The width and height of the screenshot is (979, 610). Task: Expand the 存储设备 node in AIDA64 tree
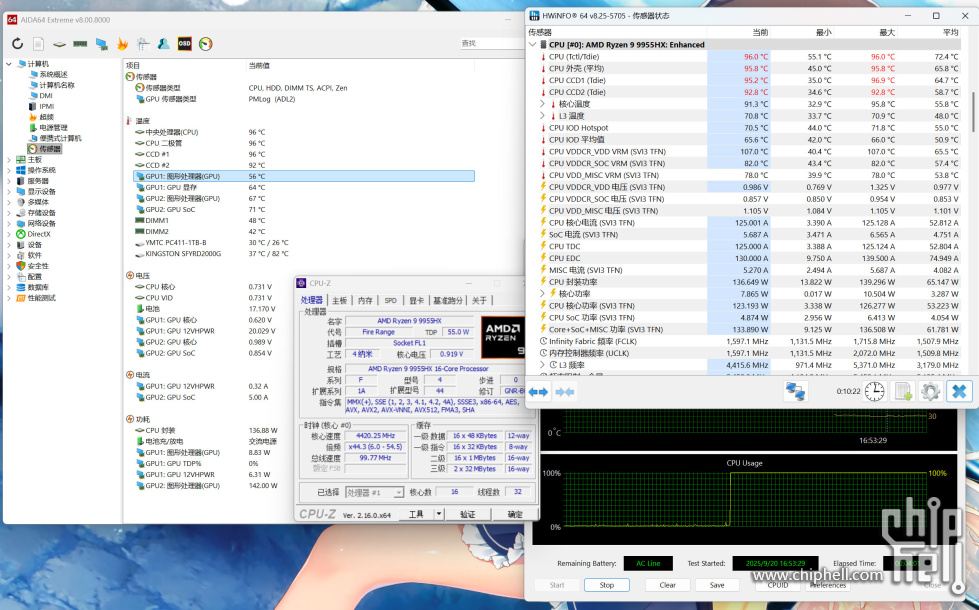[9, 213]
